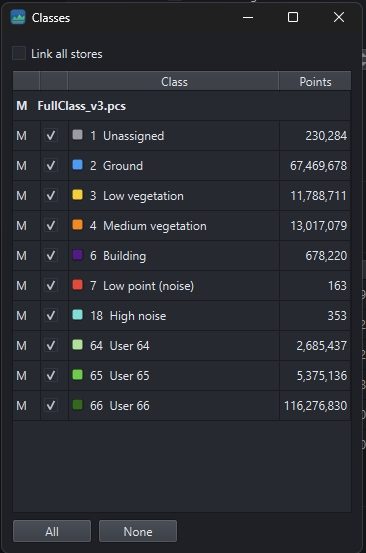Click the gray Unassigned color swatch
Viewport: 366px width, 553px height.
(x=78, y=134)
